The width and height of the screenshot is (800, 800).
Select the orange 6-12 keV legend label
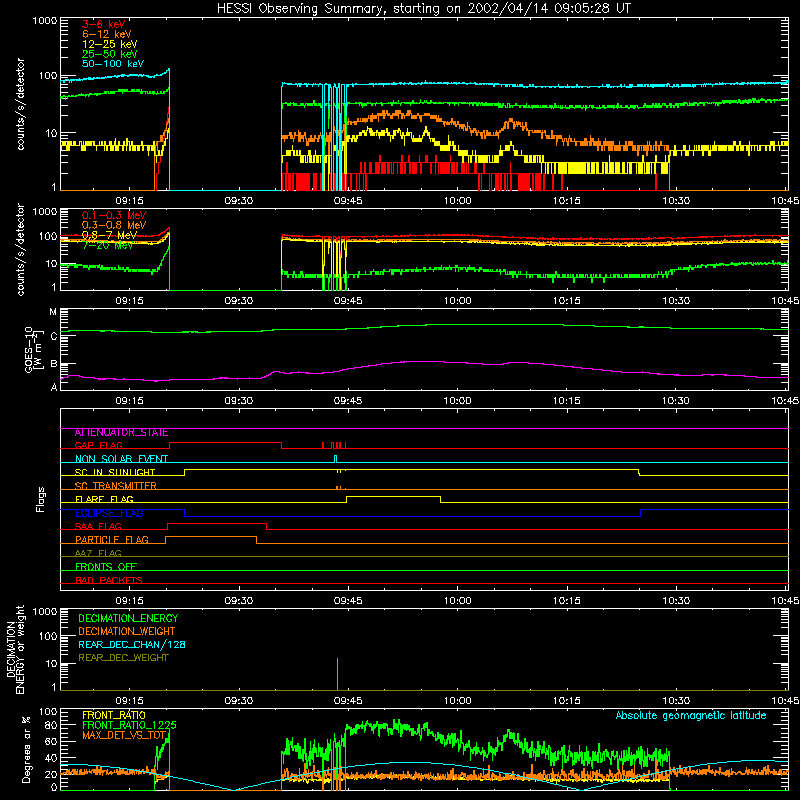click(107, 34)
